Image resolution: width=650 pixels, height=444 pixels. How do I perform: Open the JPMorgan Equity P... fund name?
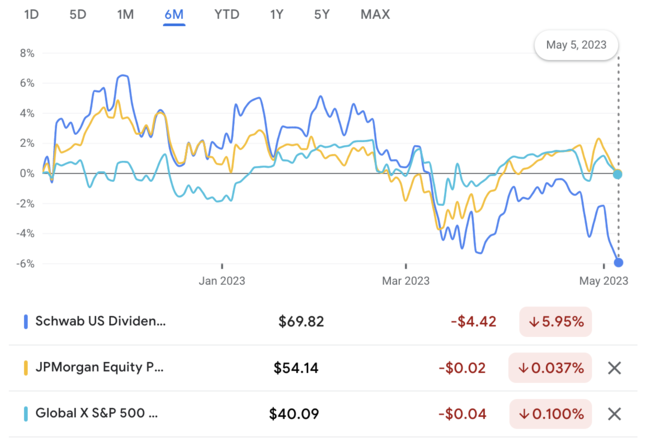pos(99,367)
